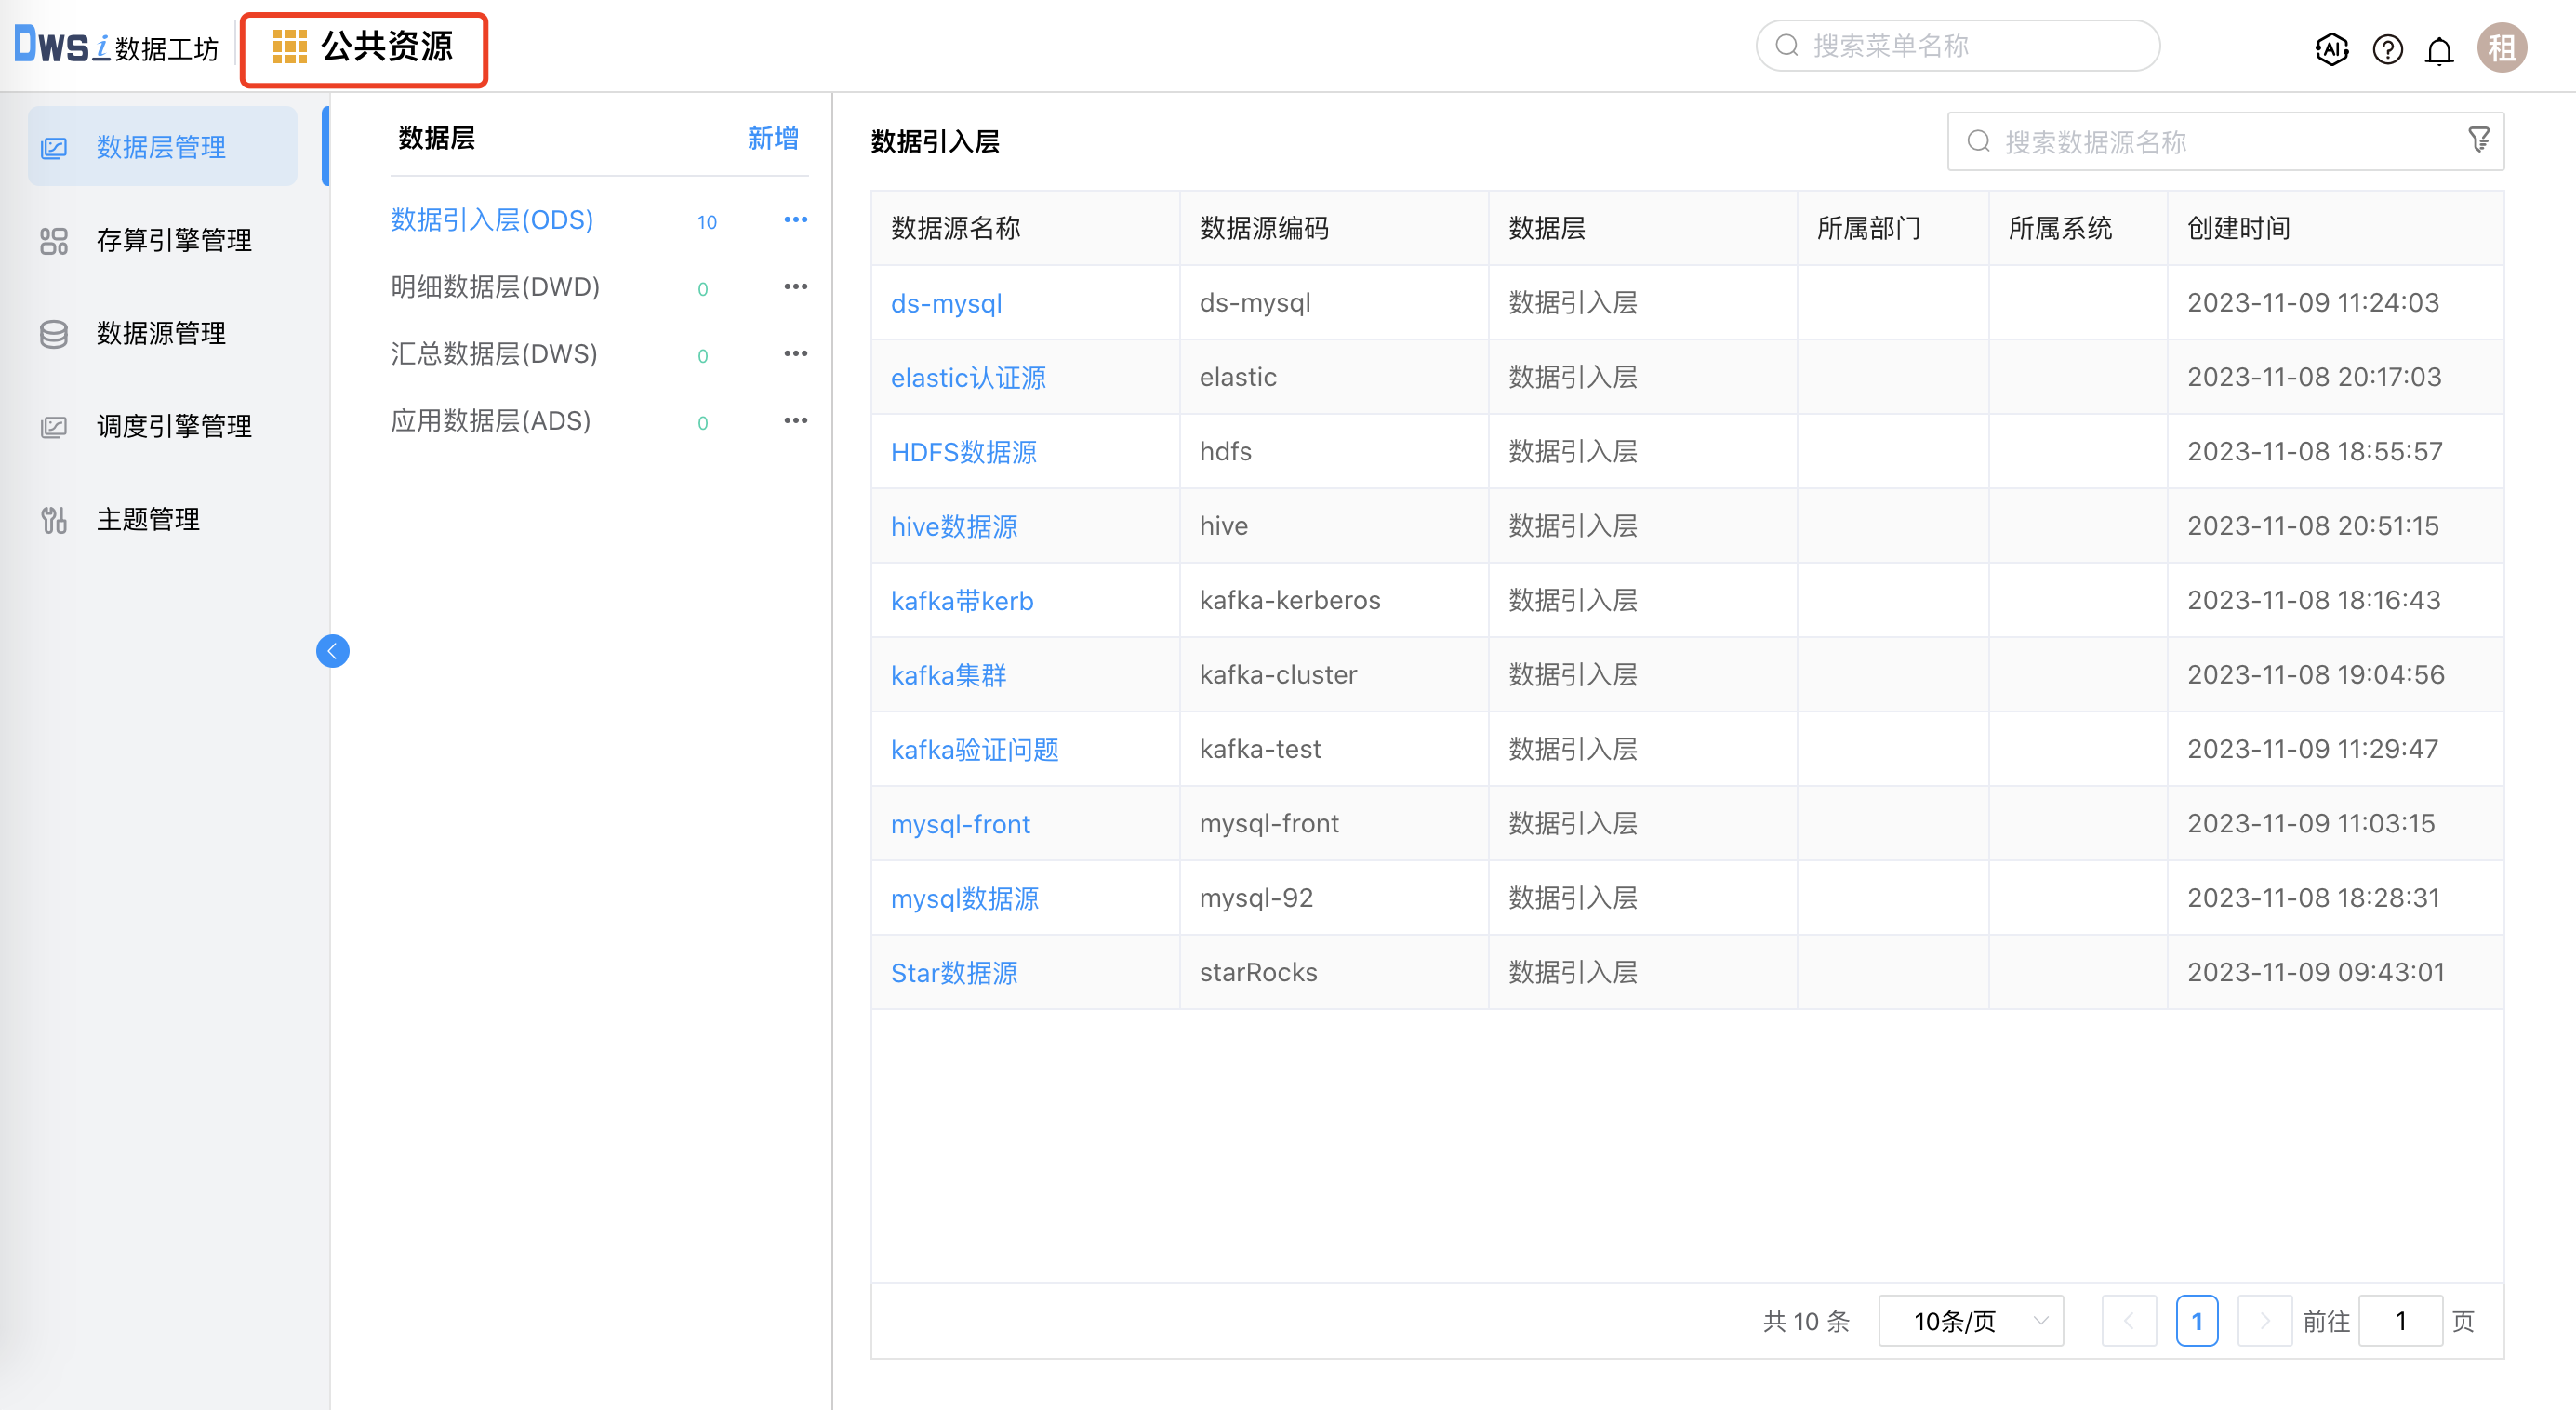Collapse the sidebar with the blue chevron
Viewport: 2576px width, 1410px height.
tap(333, 650)
